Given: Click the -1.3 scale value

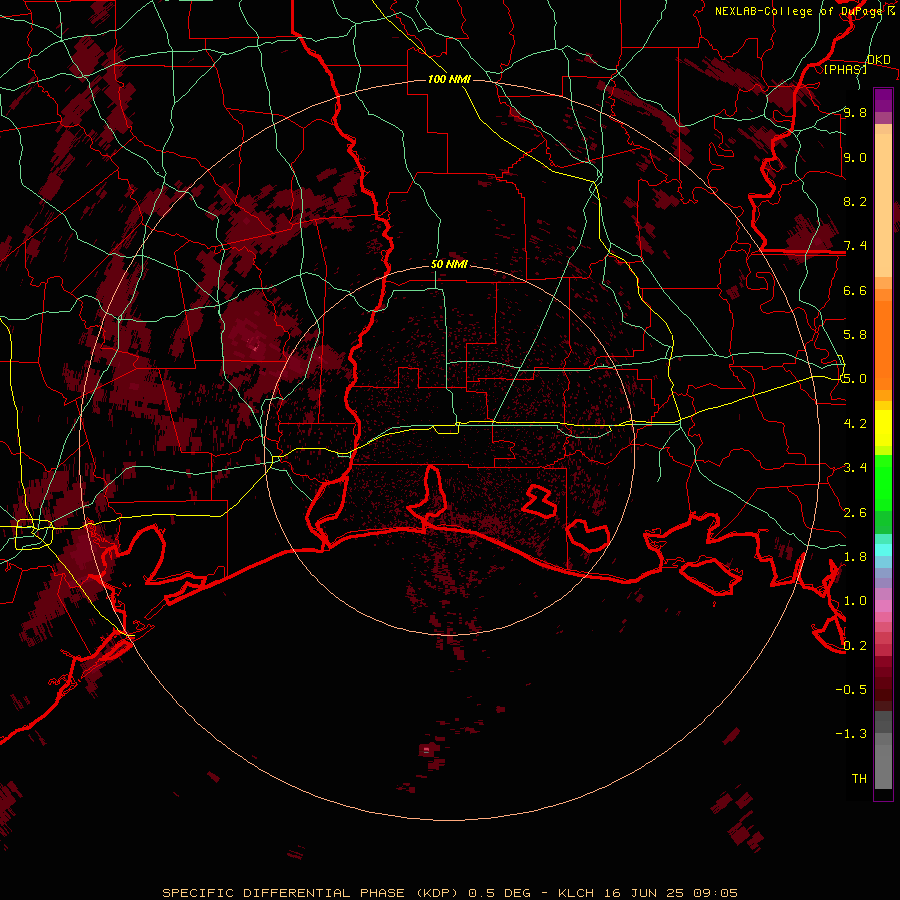Looking at the screenshot, I should click(x=851, y=734).
